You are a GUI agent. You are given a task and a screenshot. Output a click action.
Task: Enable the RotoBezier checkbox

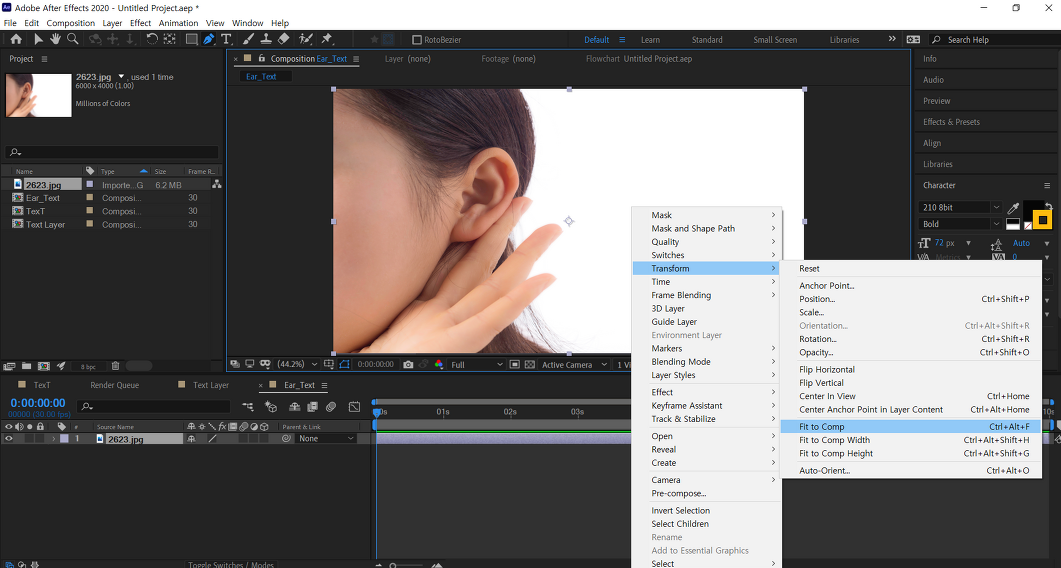tap(417, 40)
